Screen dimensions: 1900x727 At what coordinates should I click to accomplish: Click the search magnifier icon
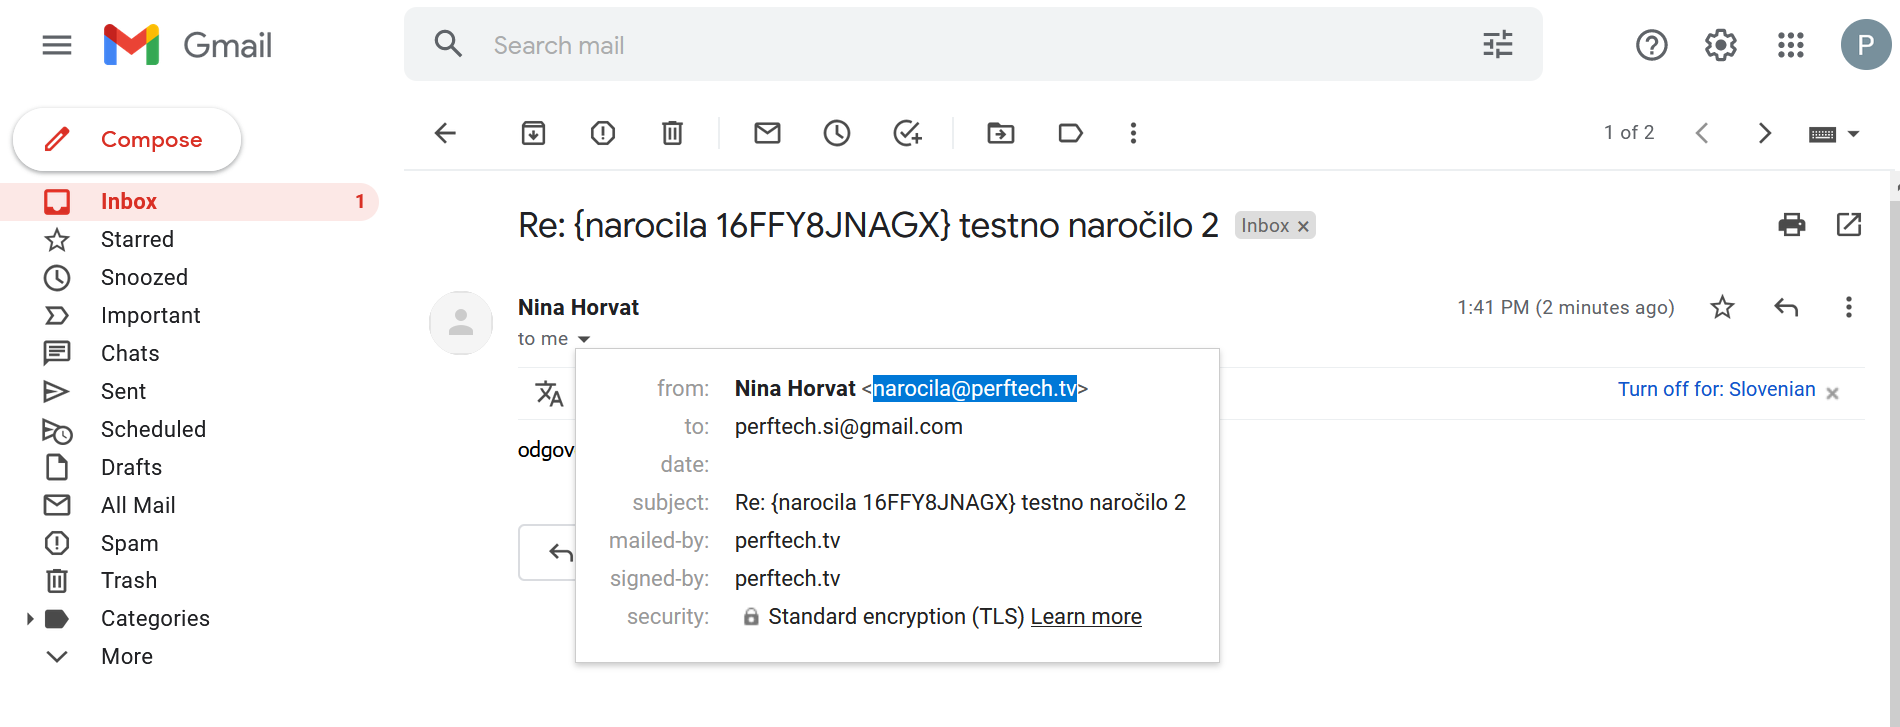pyautogui.click(x=448, y=44)
